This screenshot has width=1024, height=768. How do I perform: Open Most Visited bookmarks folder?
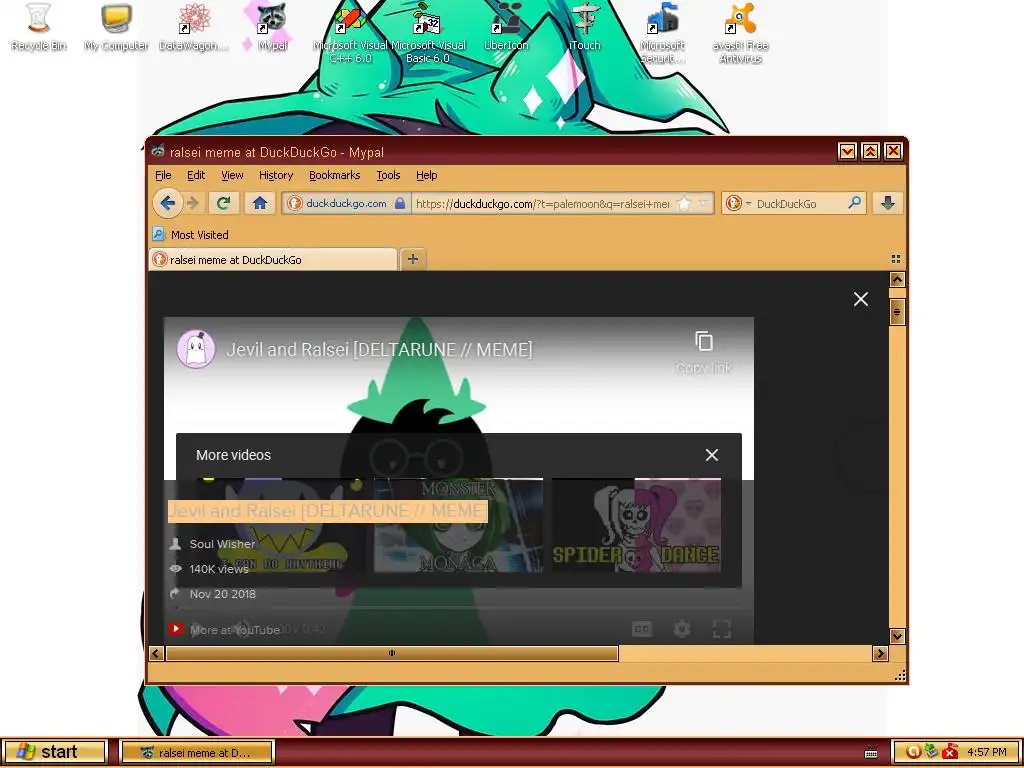coord(191,234)
